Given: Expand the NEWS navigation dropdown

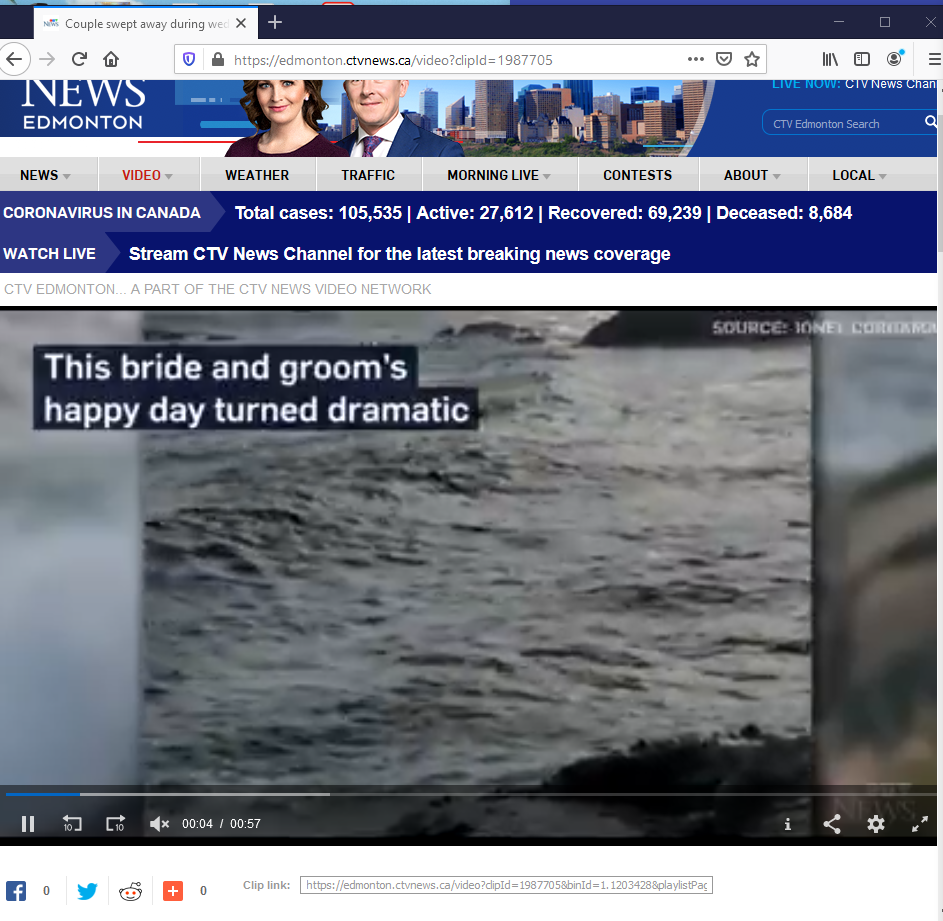Looking at the screenshot, I should [41, 173].
